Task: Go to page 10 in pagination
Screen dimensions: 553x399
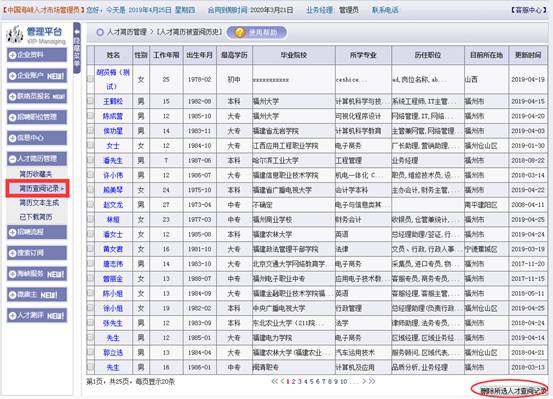Action: point(344,381)
